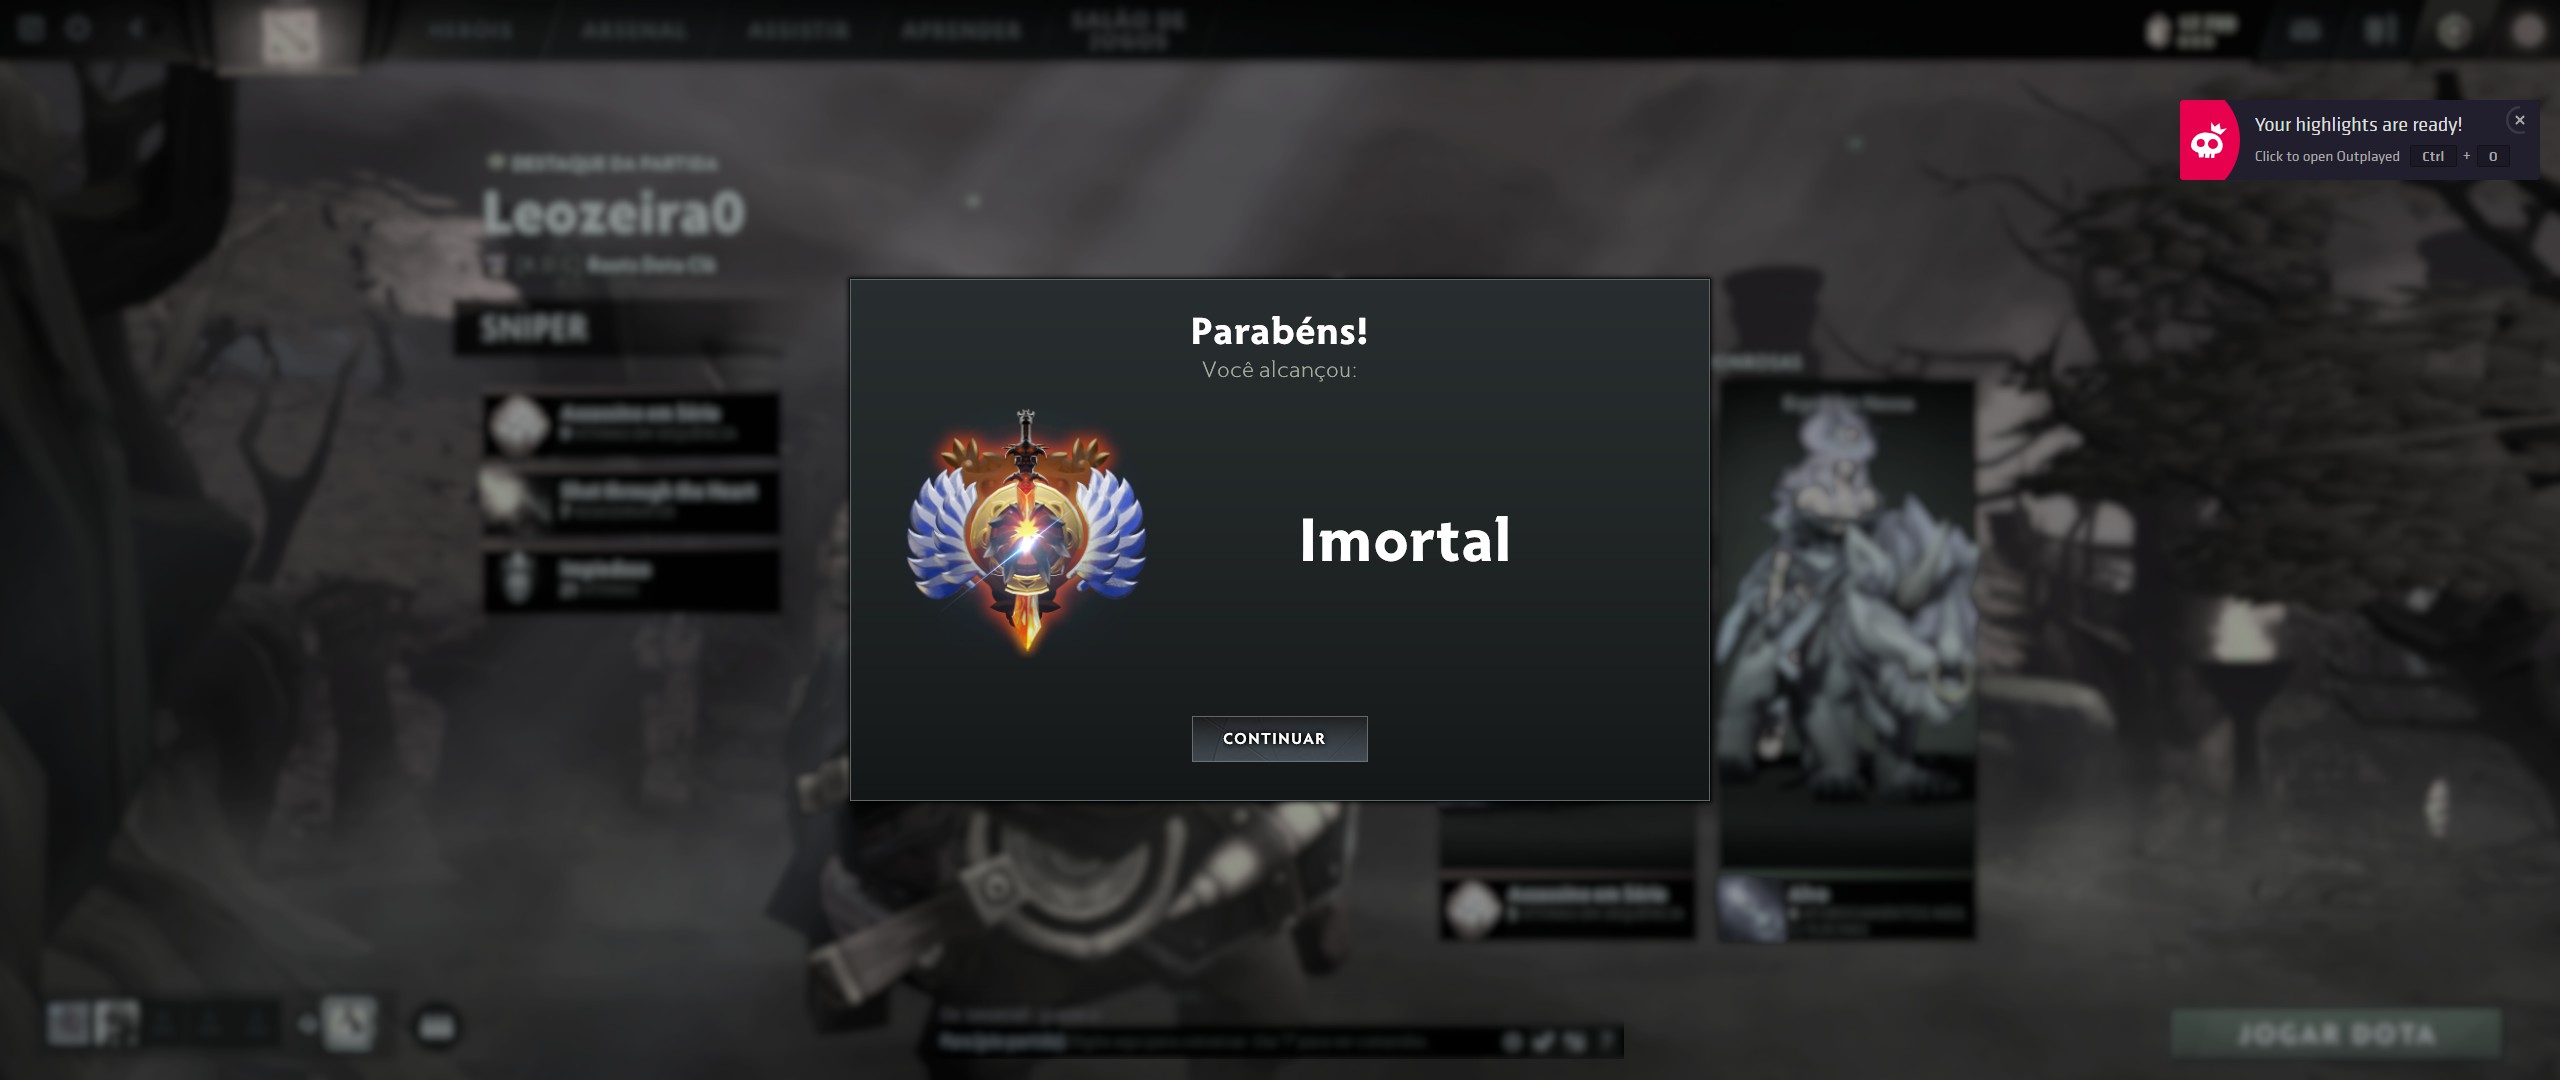Close the Outplayed highlights notification
2560x1080 pixels.
tap(2519, 120)
